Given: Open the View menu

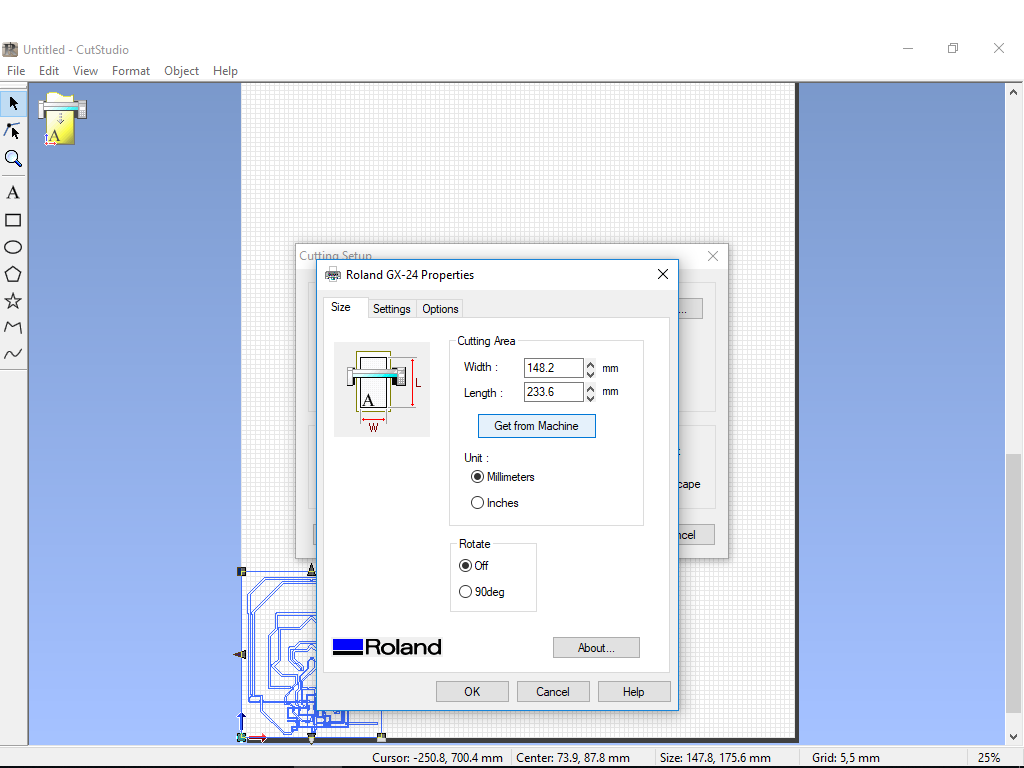Looking at the screenshot, I should coord(86,71).
